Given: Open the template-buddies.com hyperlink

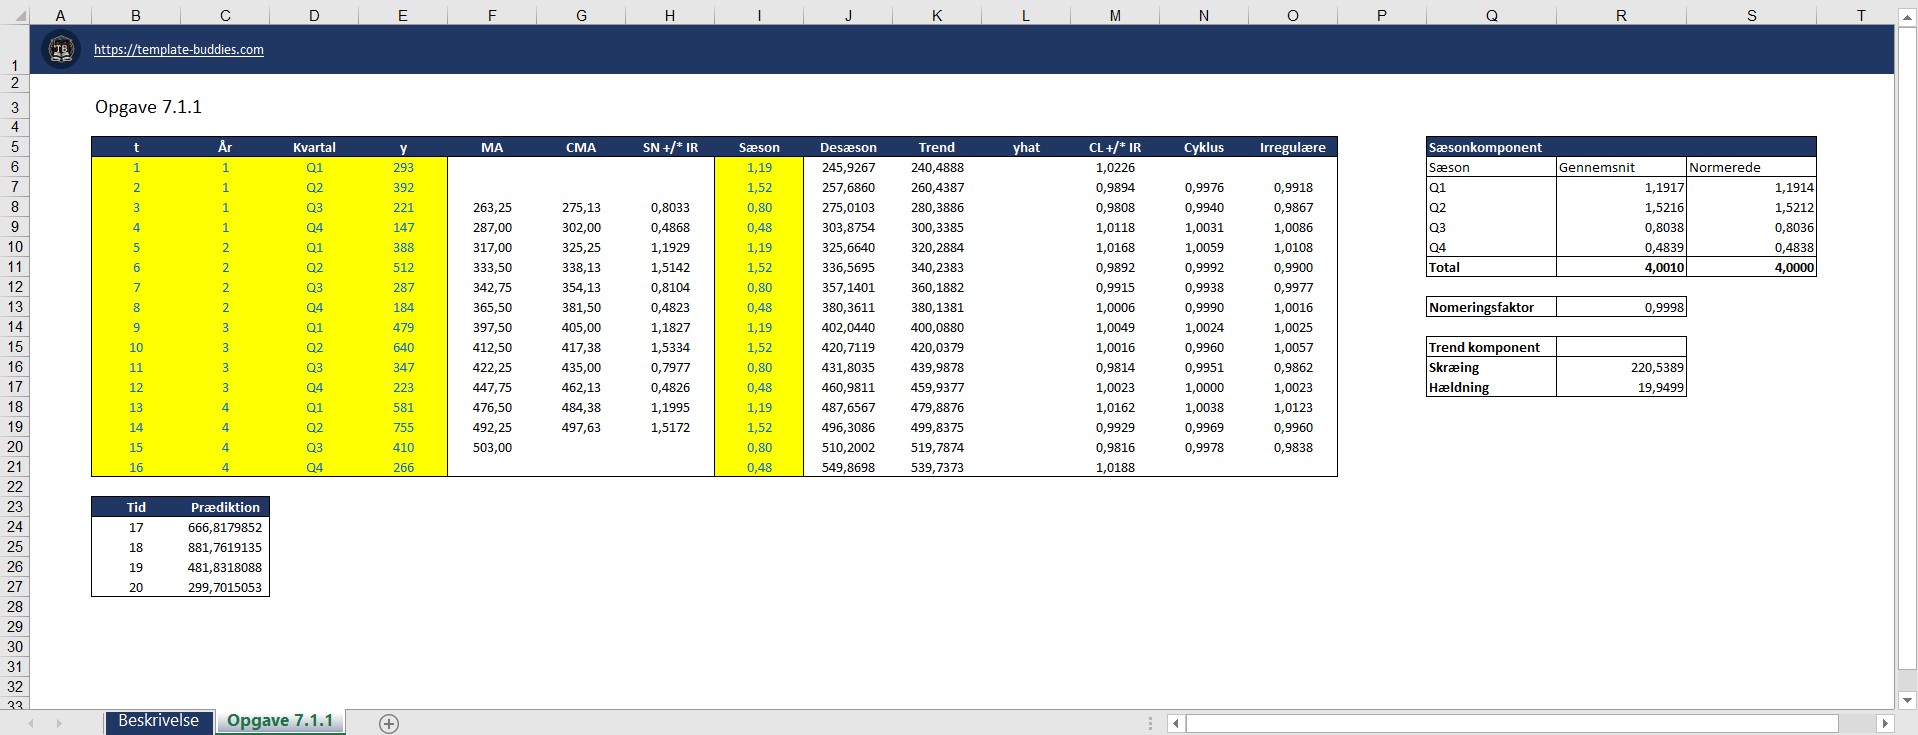Looking at the screenshot, I should point(179,49).
